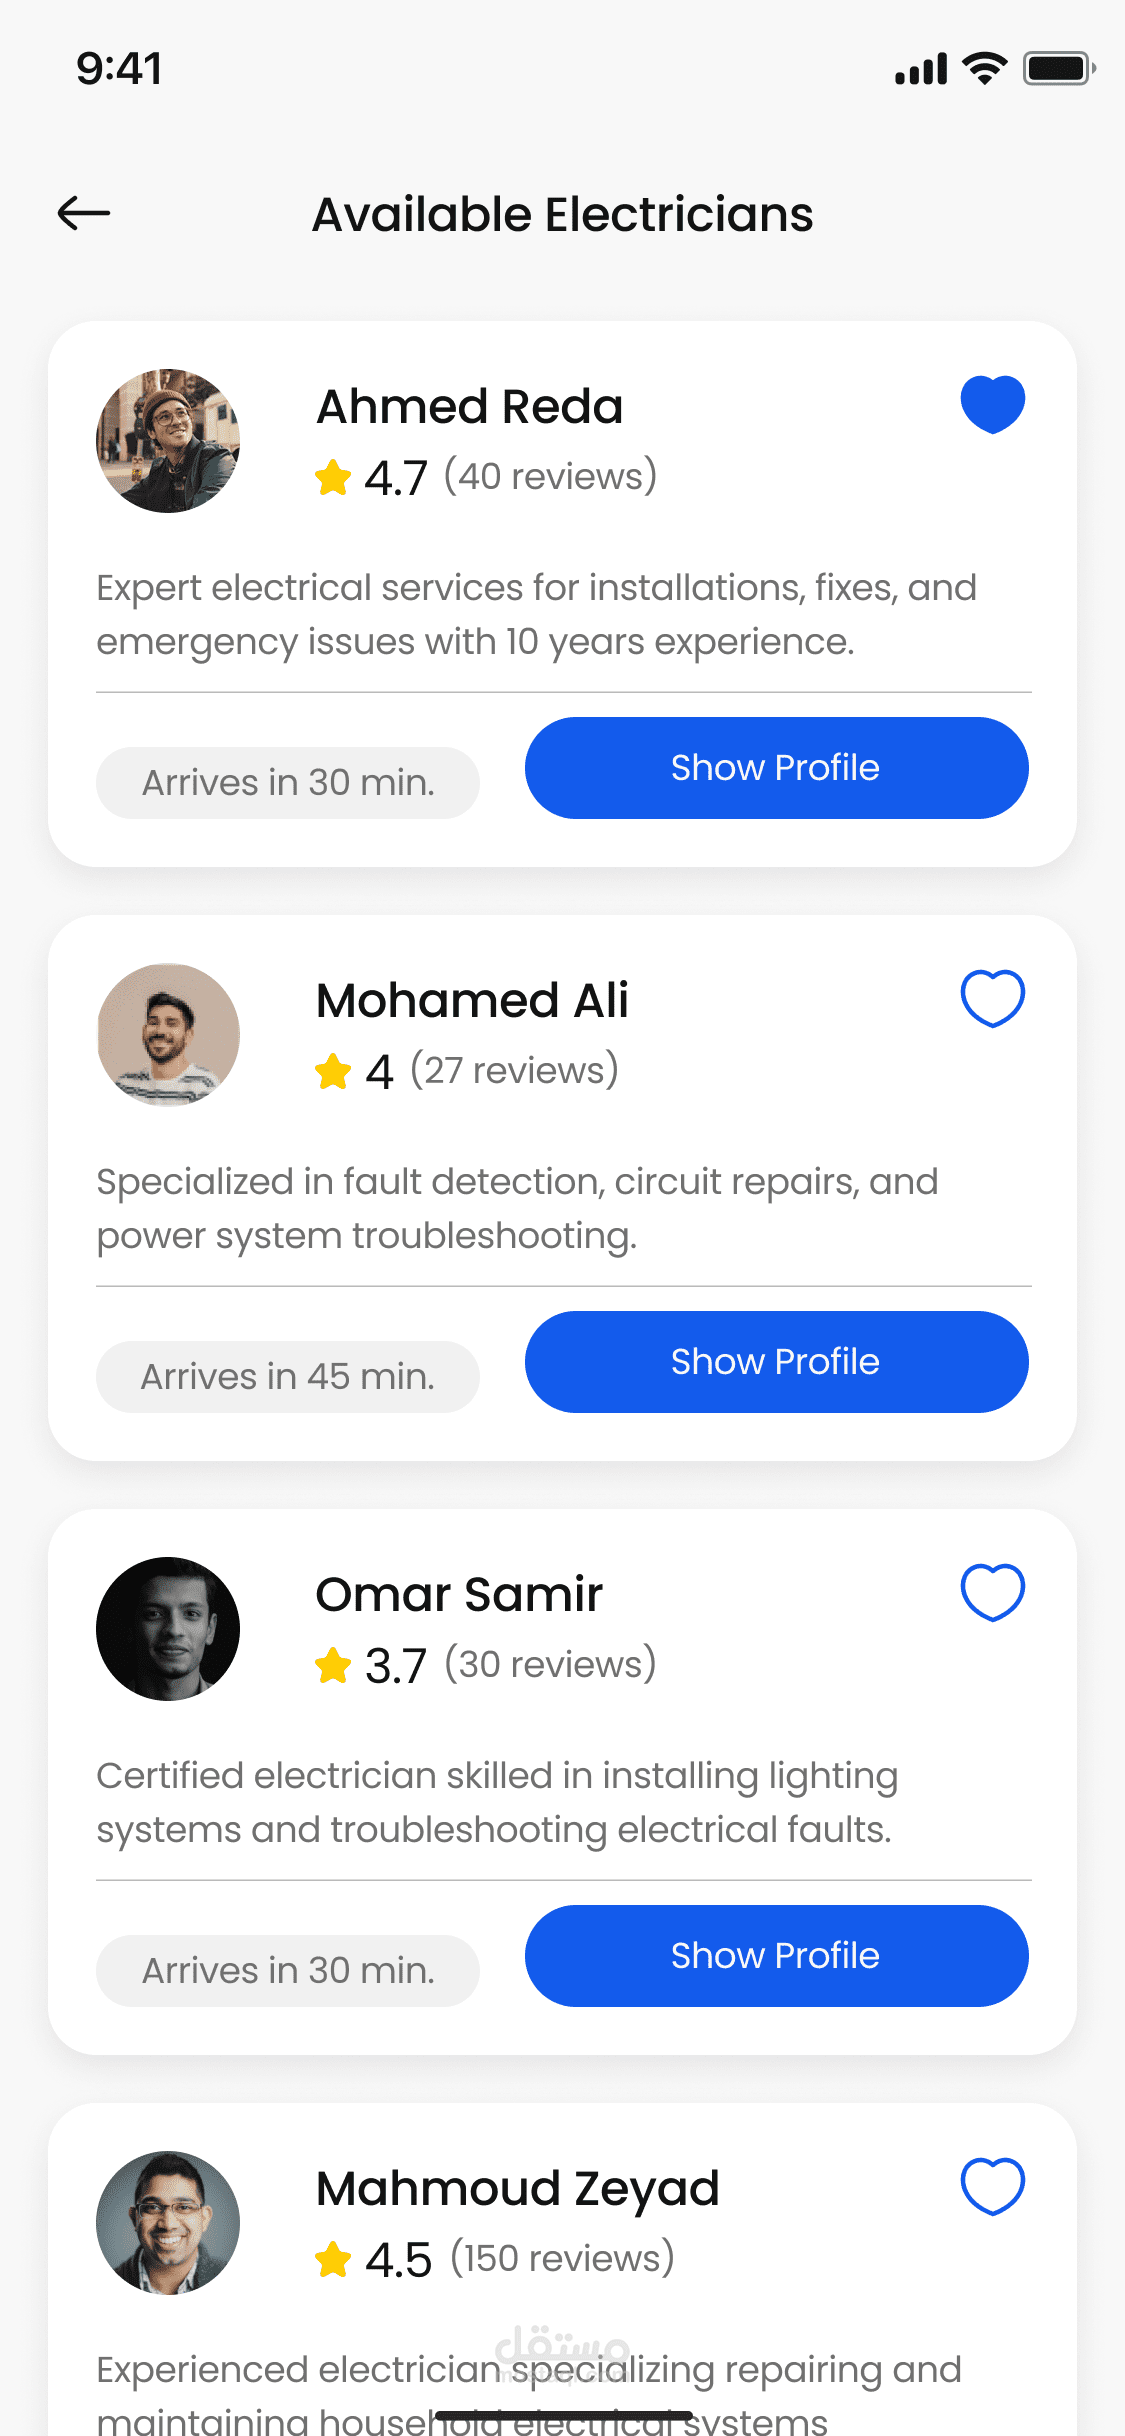Viewport: 1125px width, 2436px height.
Task: Click Ahmed Reda's rating star icon
Action: (x=333, y=477)
